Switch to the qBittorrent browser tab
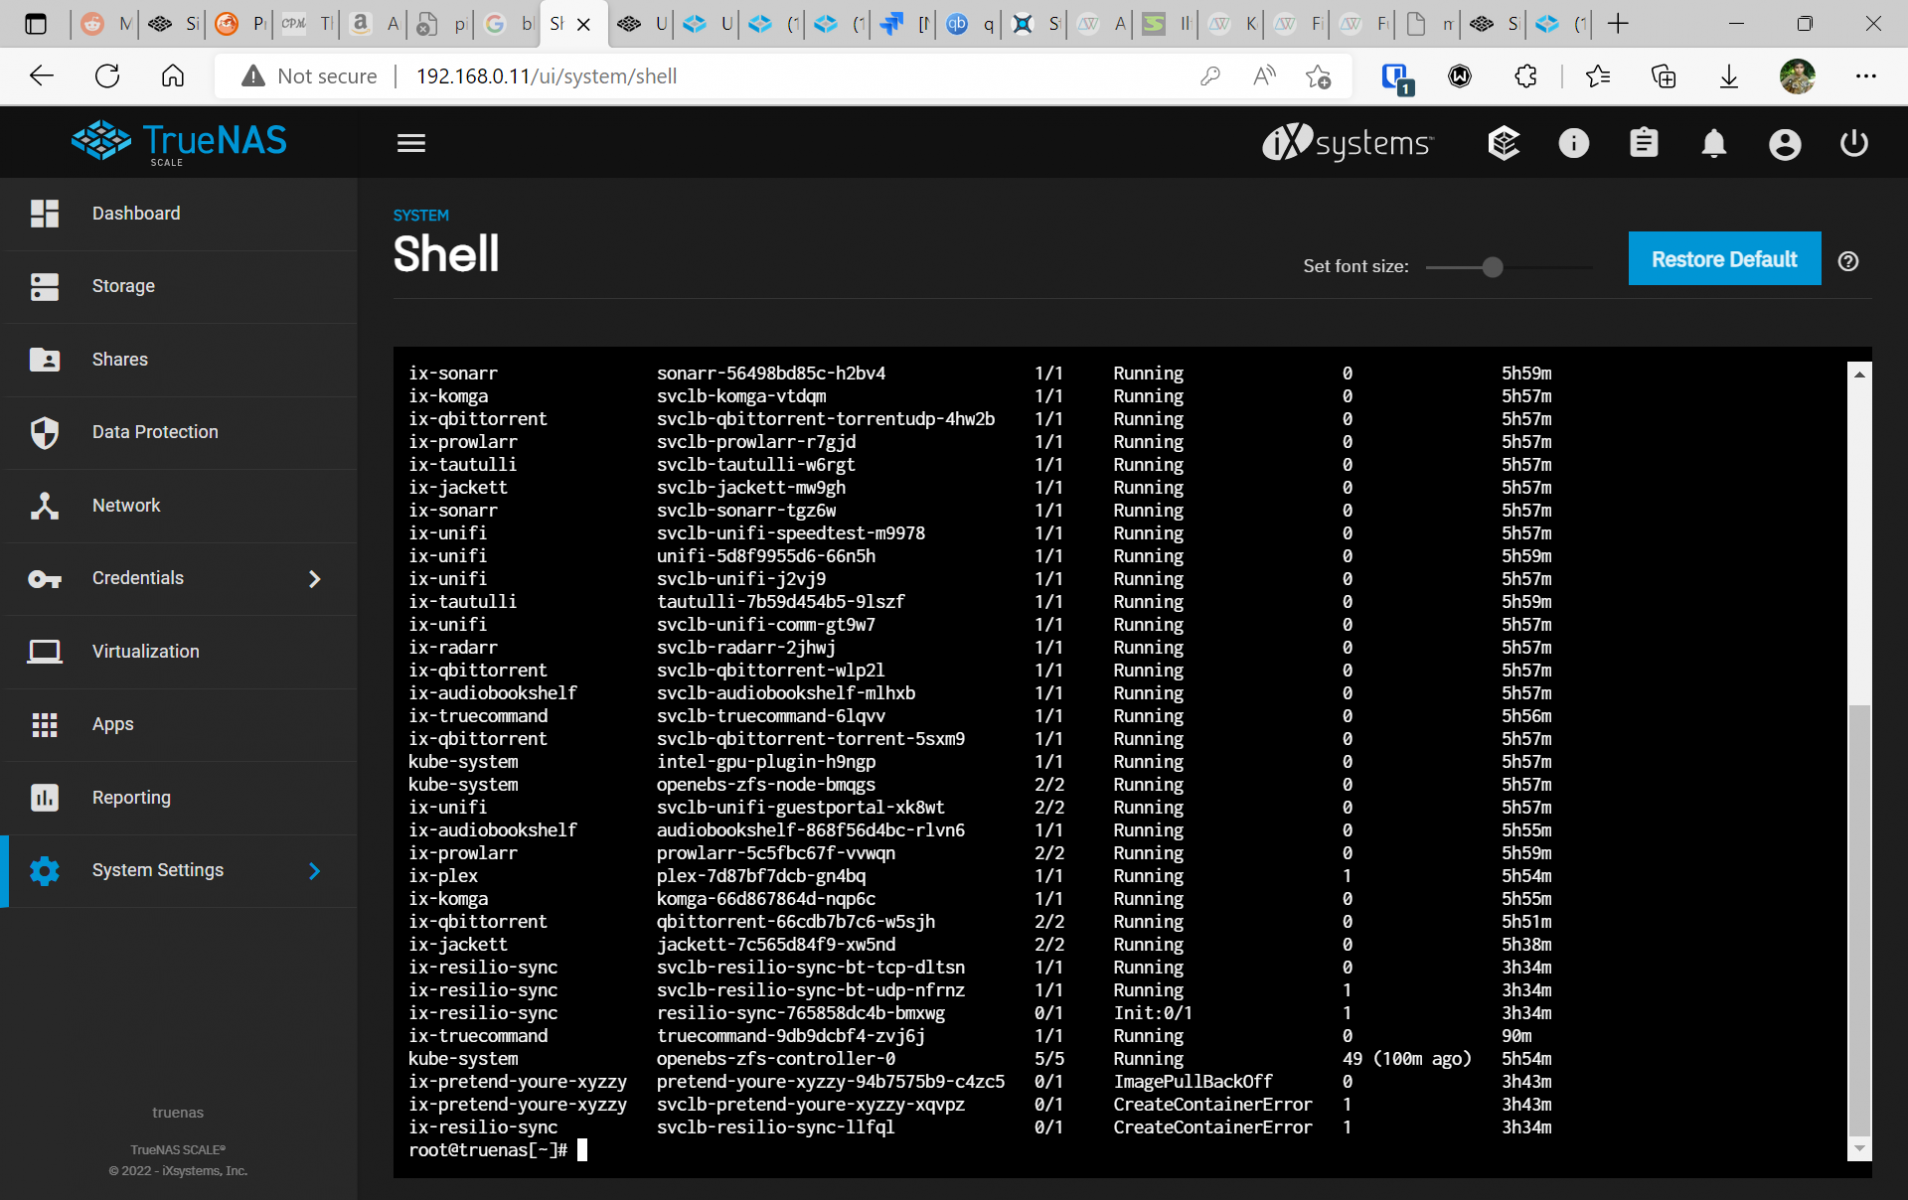 point(970,24)
